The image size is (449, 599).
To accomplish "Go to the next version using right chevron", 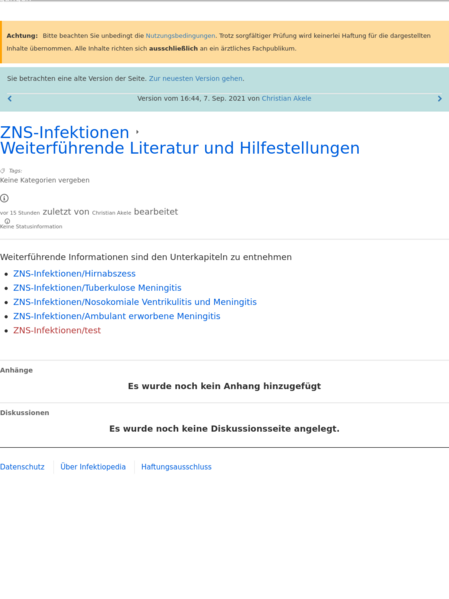I will coord(439,99).
